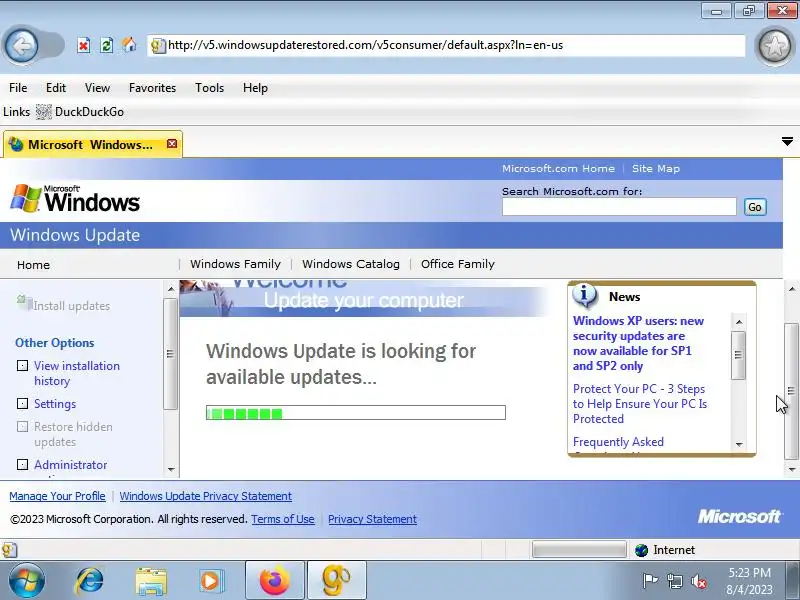
Task: Click the page icon in the address bar
Action: point(158,46)
